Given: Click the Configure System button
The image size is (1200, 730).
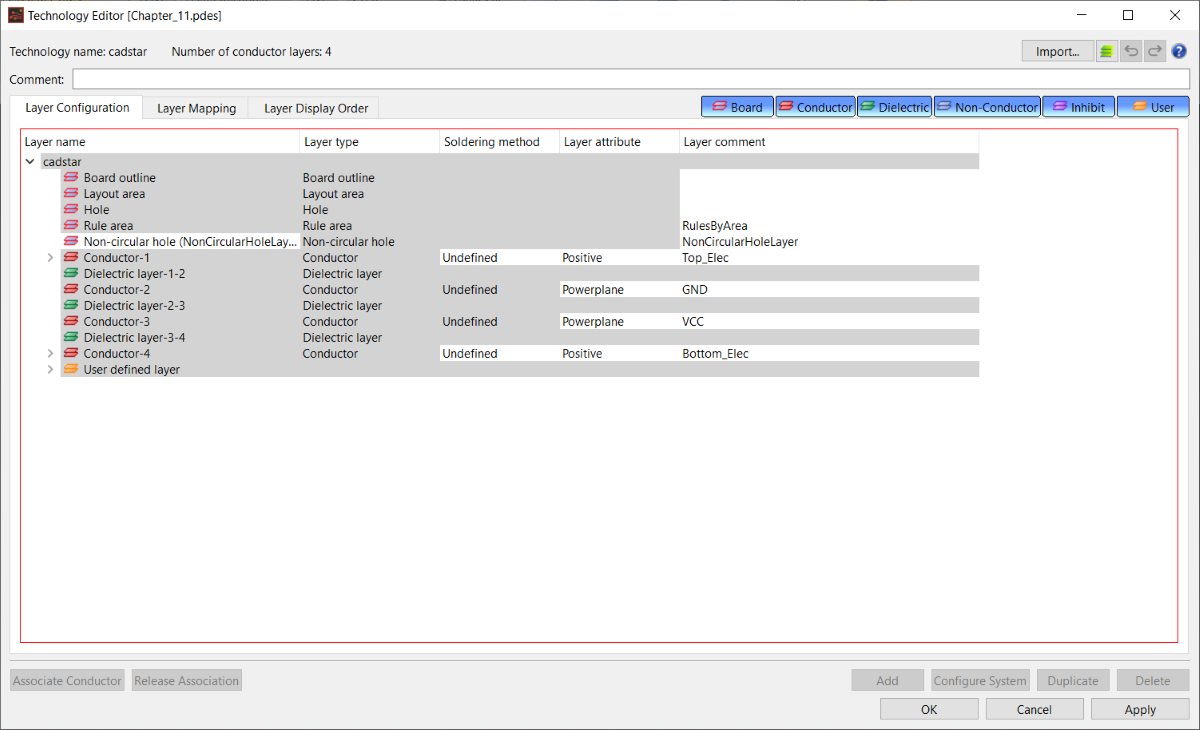Looking at the screenshot, I should [980, 681].
